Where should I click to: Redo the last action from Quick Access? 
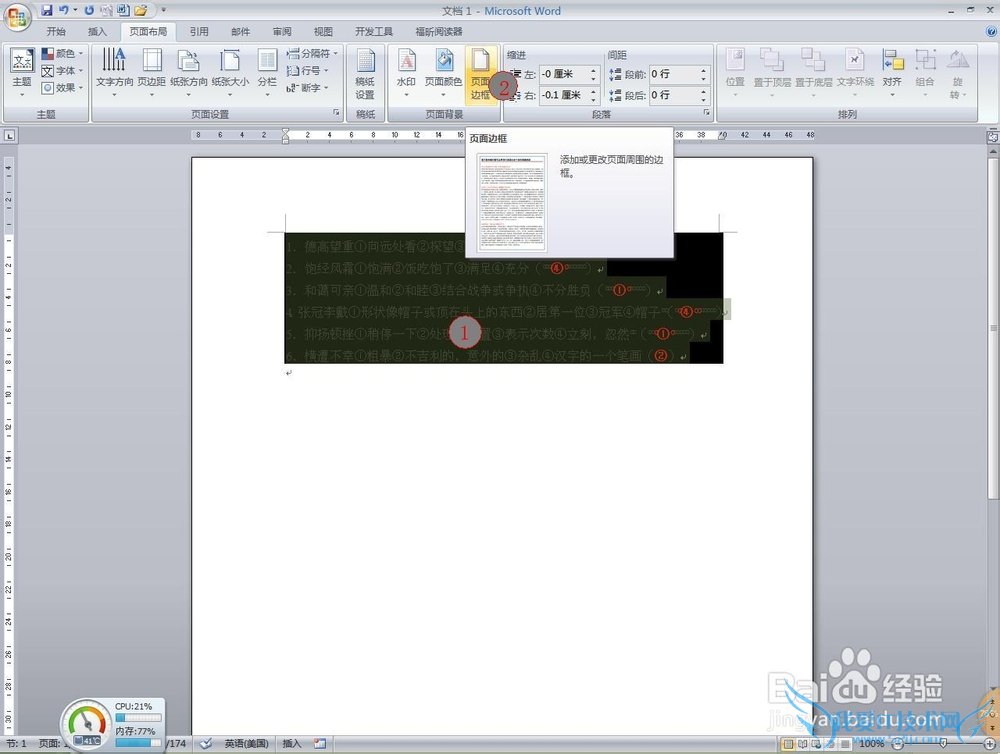89,10
